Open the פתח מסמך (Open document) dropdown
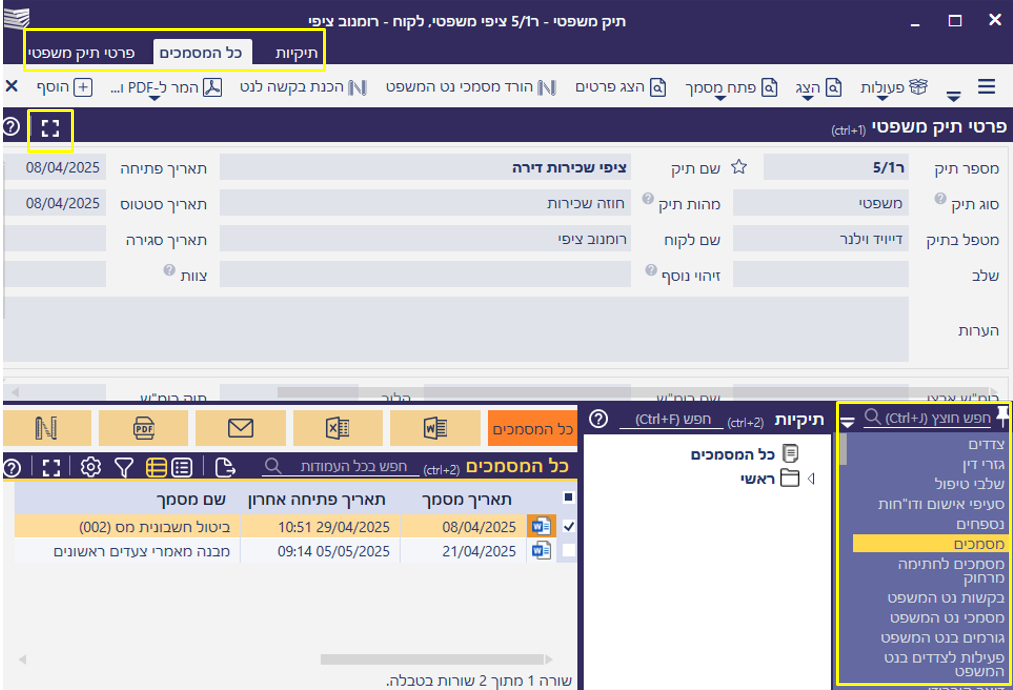Screen dimensions: 1013x690 731,87
